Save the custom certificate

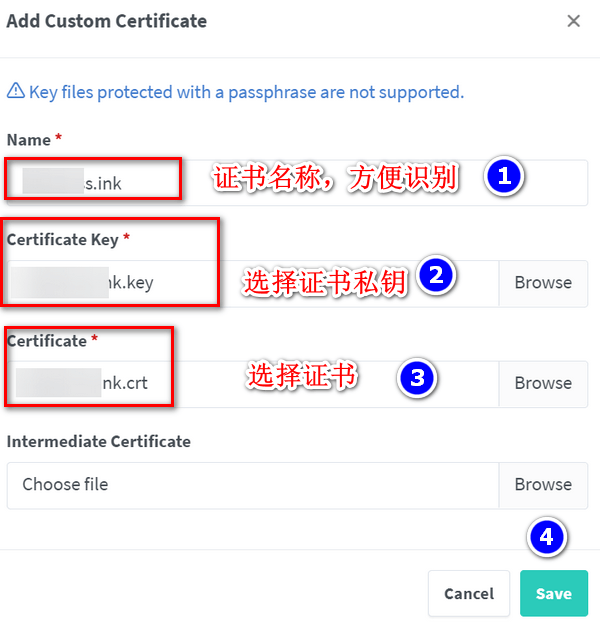tap(553, 594)
